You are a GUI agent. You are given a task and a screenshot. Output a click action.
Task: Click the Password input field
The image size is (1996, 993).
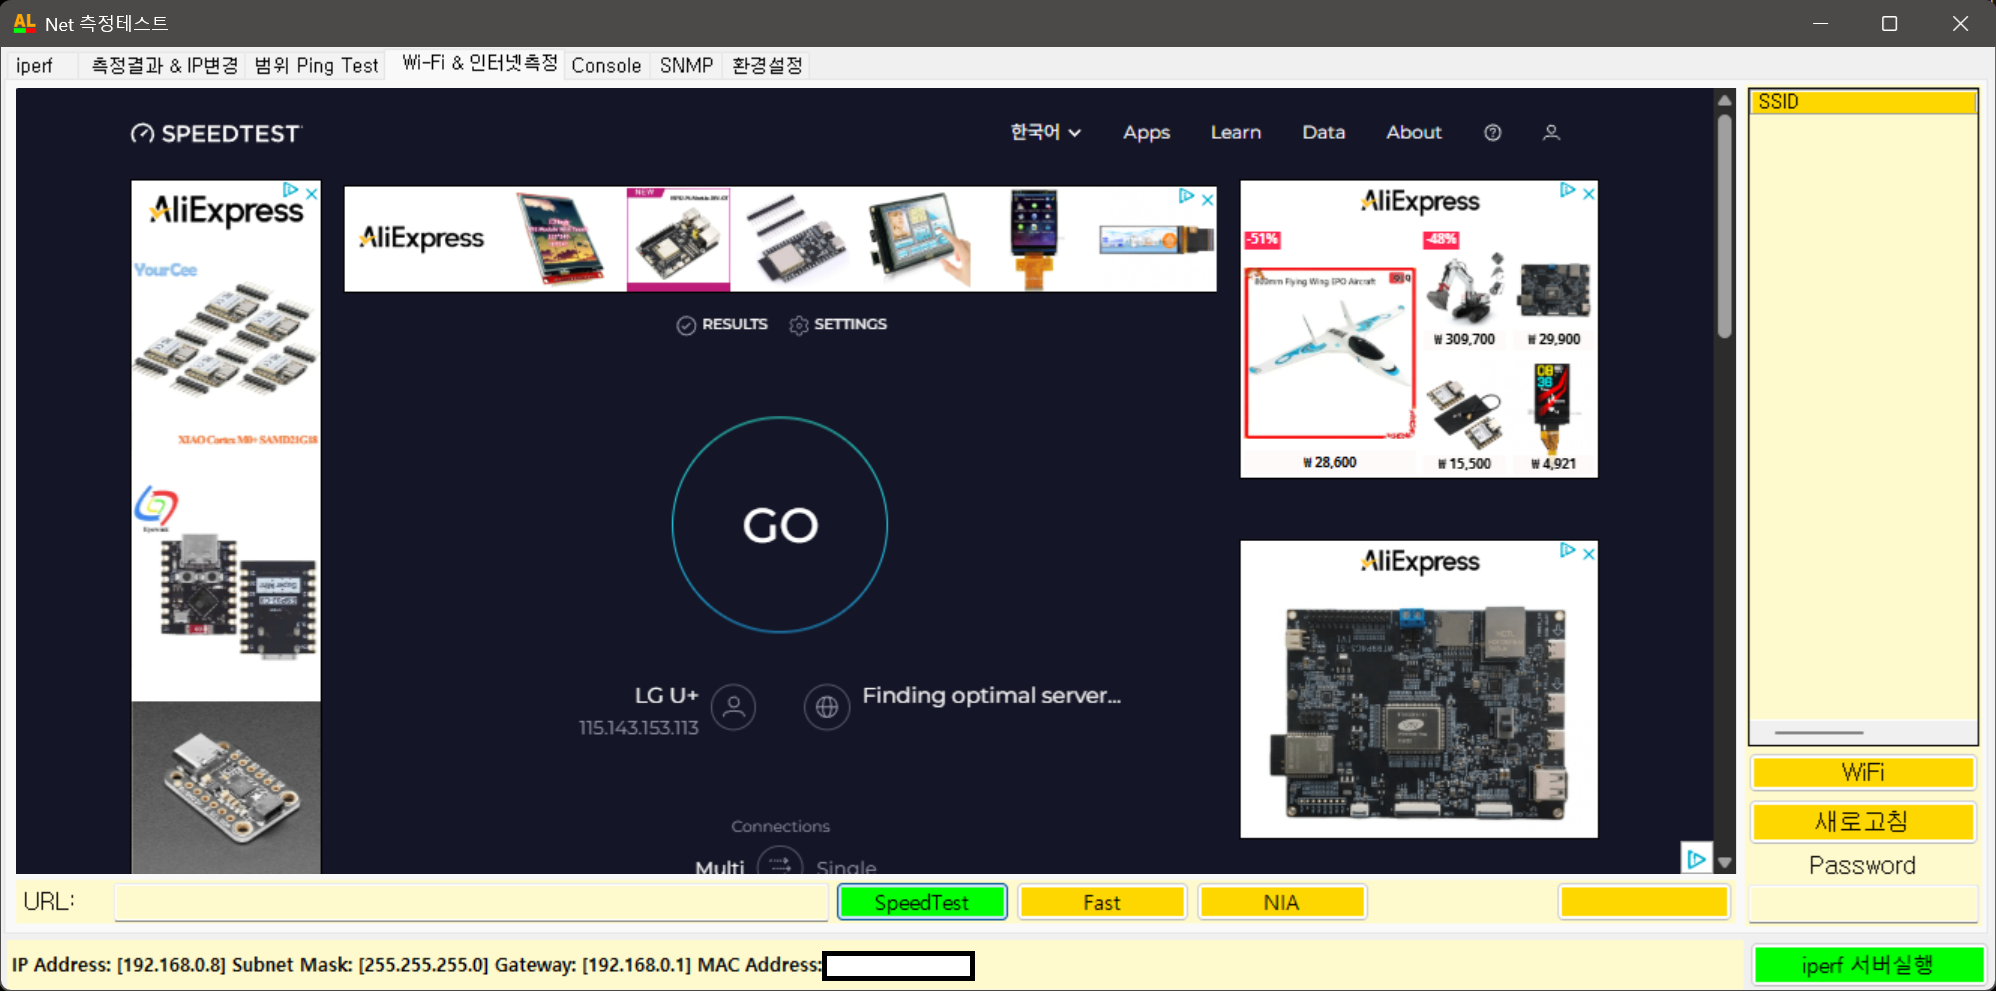pos(1863,904)
